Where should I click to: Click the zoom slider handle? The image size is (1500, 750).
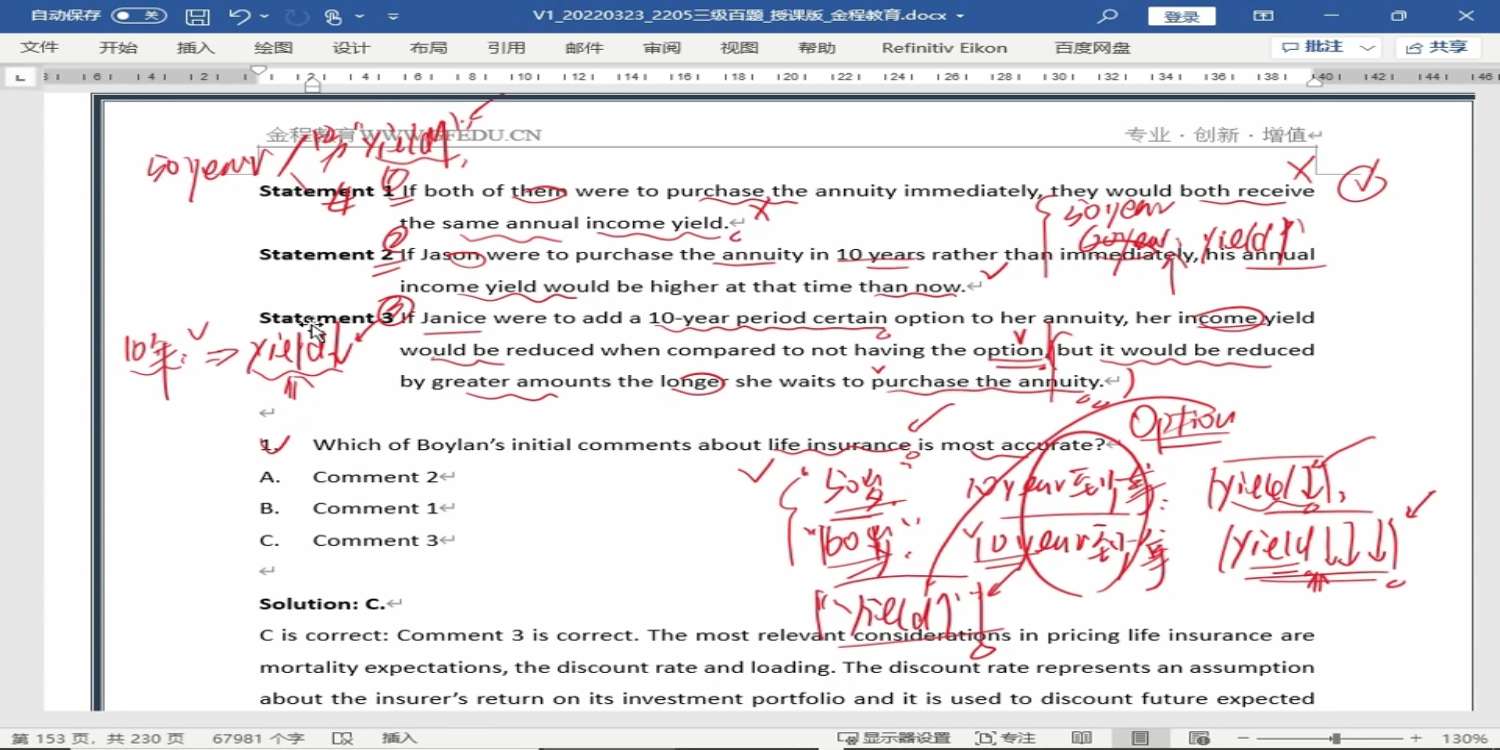pos(1335,738)
